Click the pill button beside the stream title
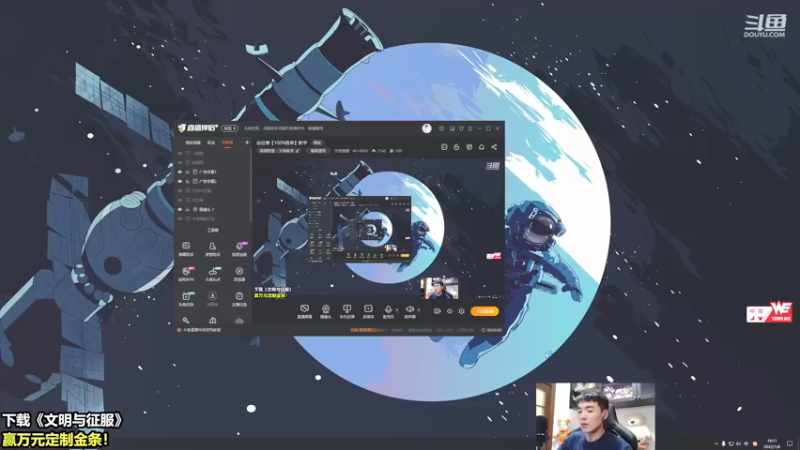Screen dimensions: 800x450 point(317,143)
